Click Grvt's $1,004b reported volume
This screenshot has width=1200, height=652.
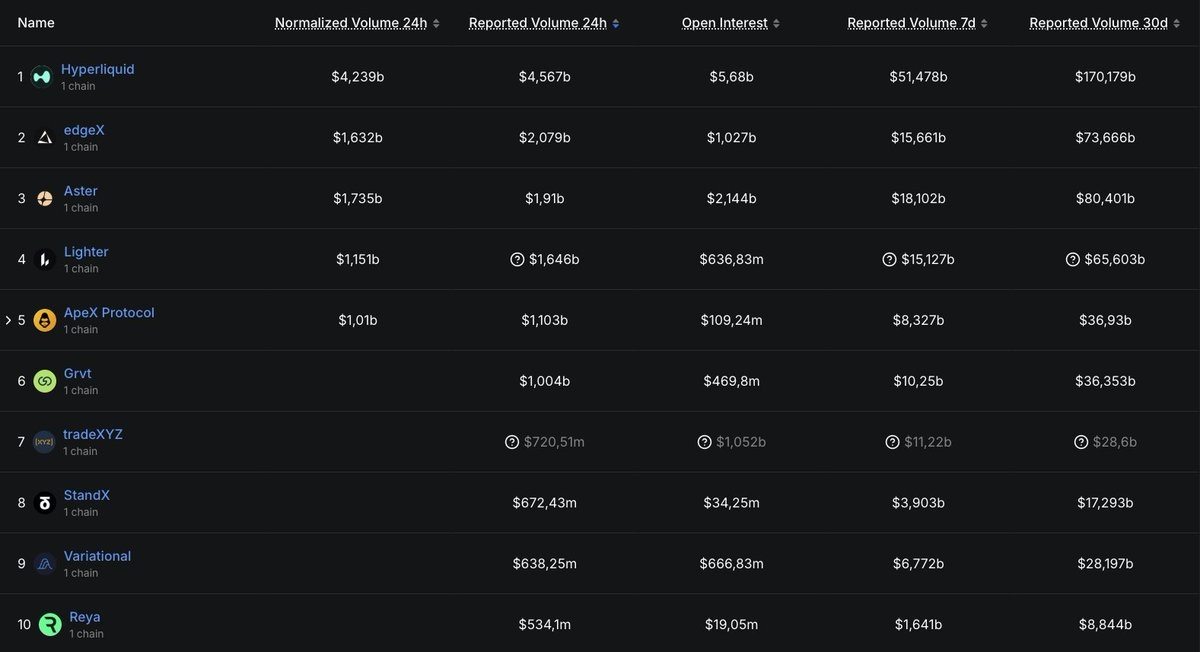[x=545, y=381]
